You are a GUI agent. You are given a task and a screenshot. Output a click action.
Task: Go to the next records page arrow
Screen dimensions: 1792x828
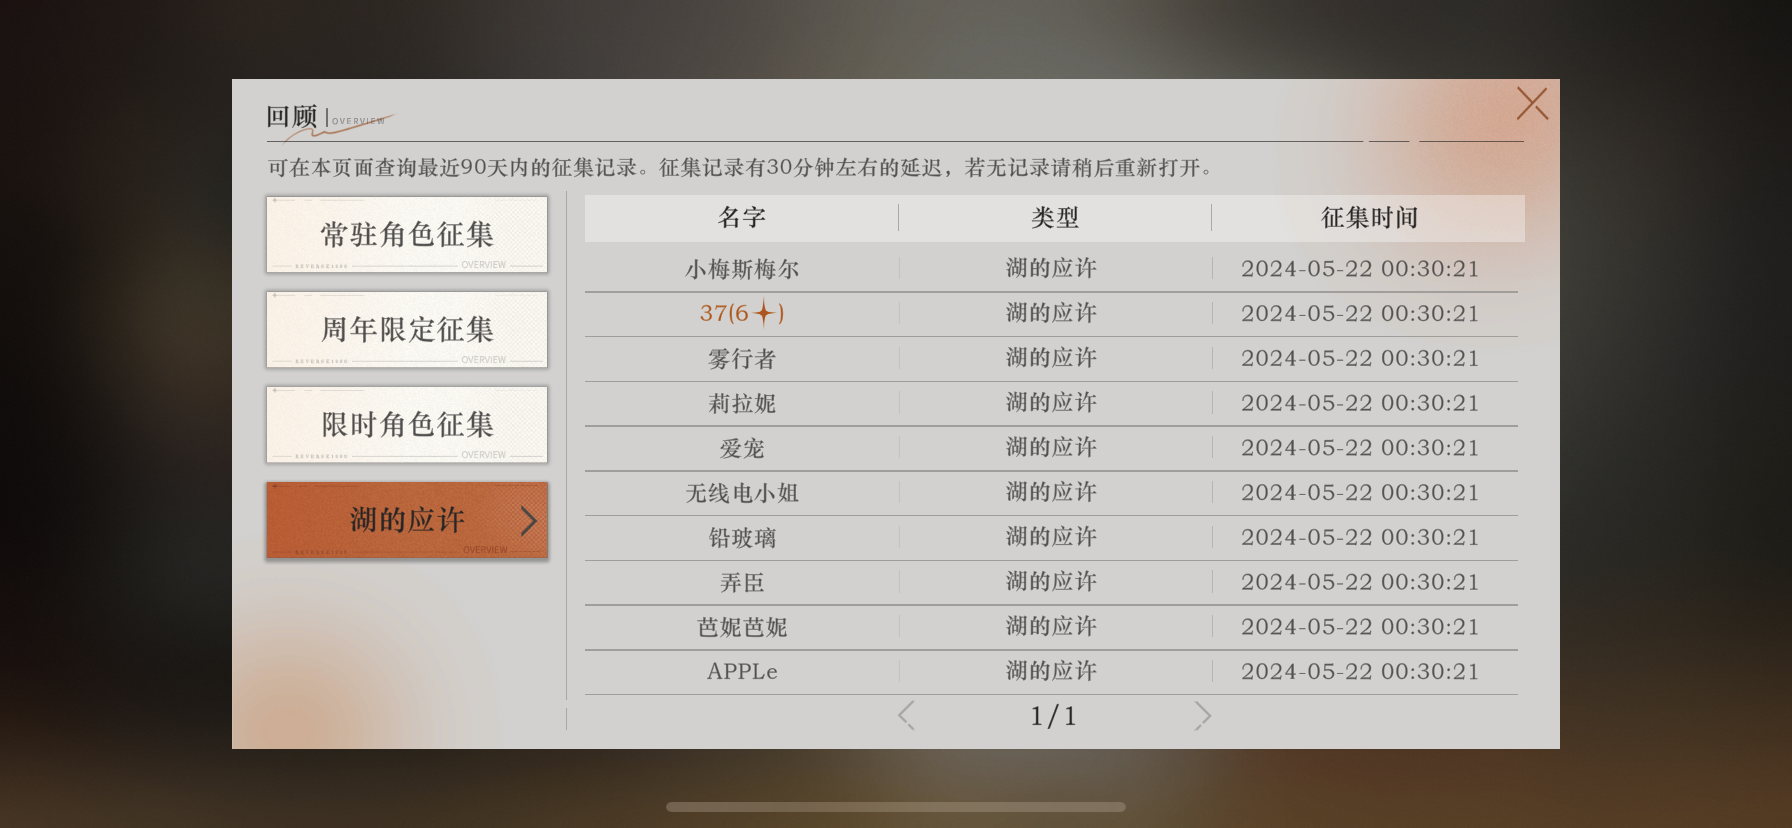pyautogui.click(x=1202, y=715)
